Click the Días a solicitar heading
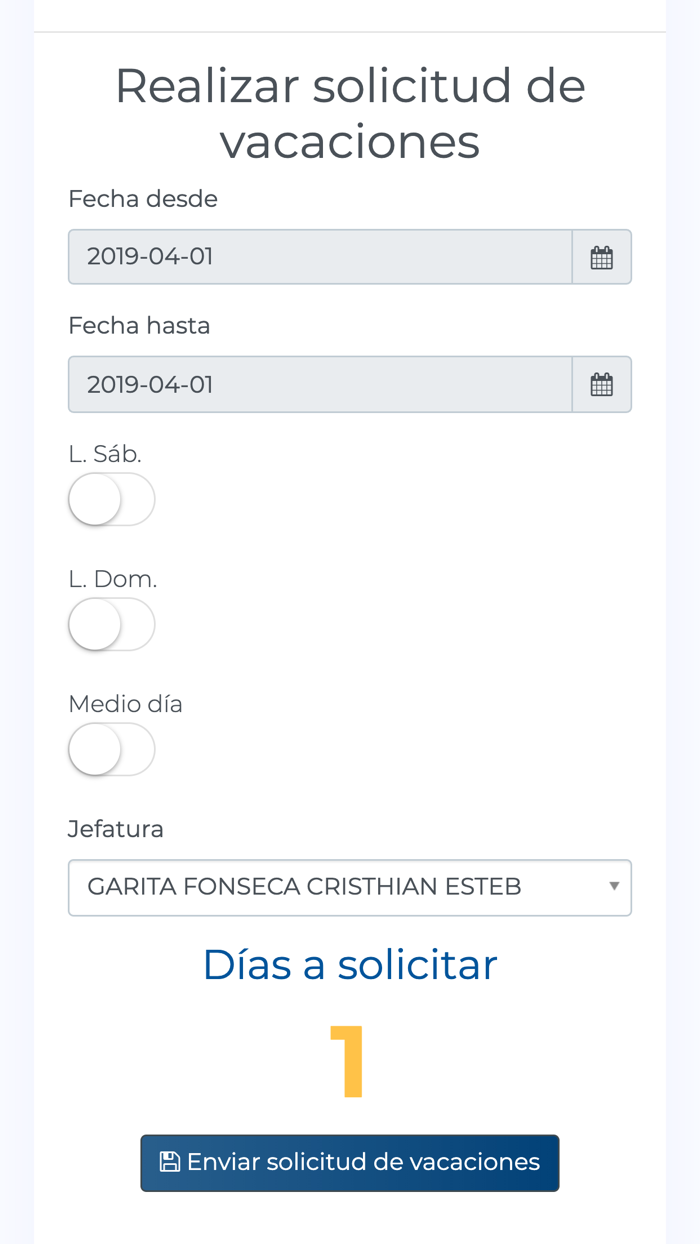The width and height of the screenshot is (700, 1244). 350,965
